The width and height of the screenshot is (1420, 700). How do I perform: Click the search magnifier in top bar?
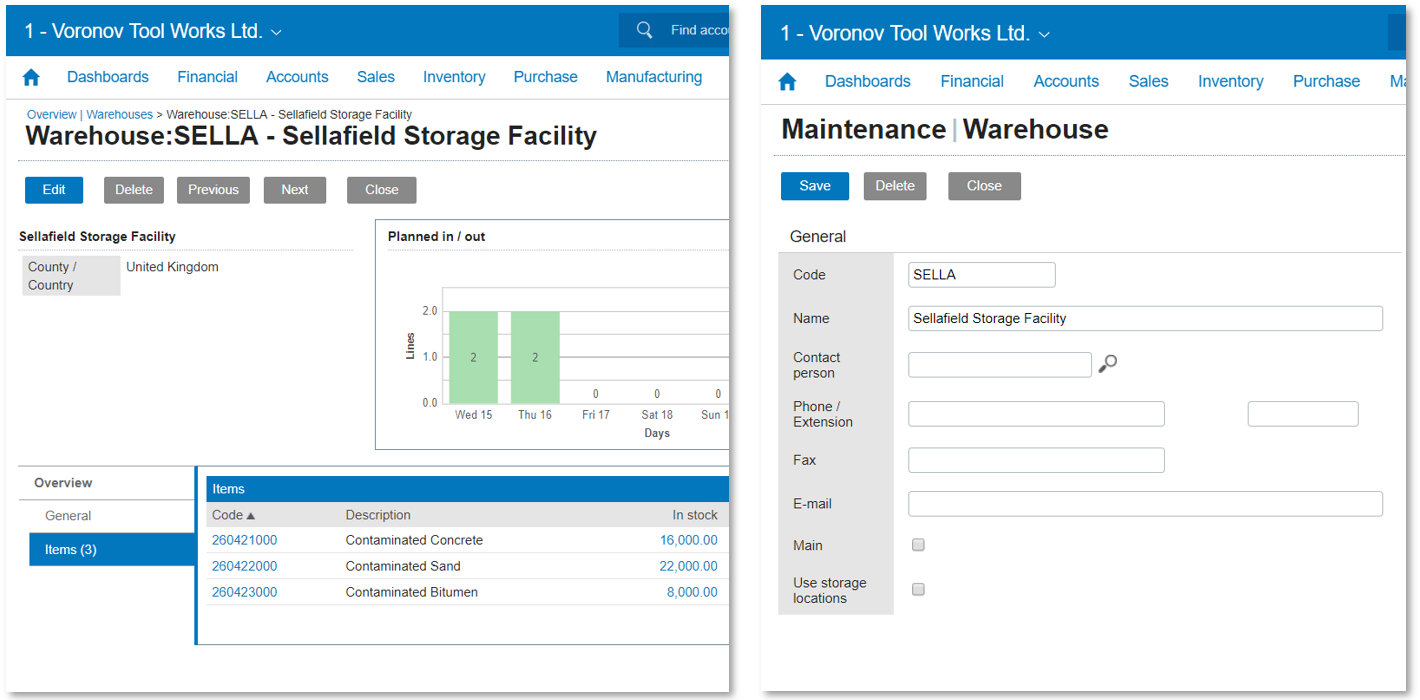(x=645, y=30)
